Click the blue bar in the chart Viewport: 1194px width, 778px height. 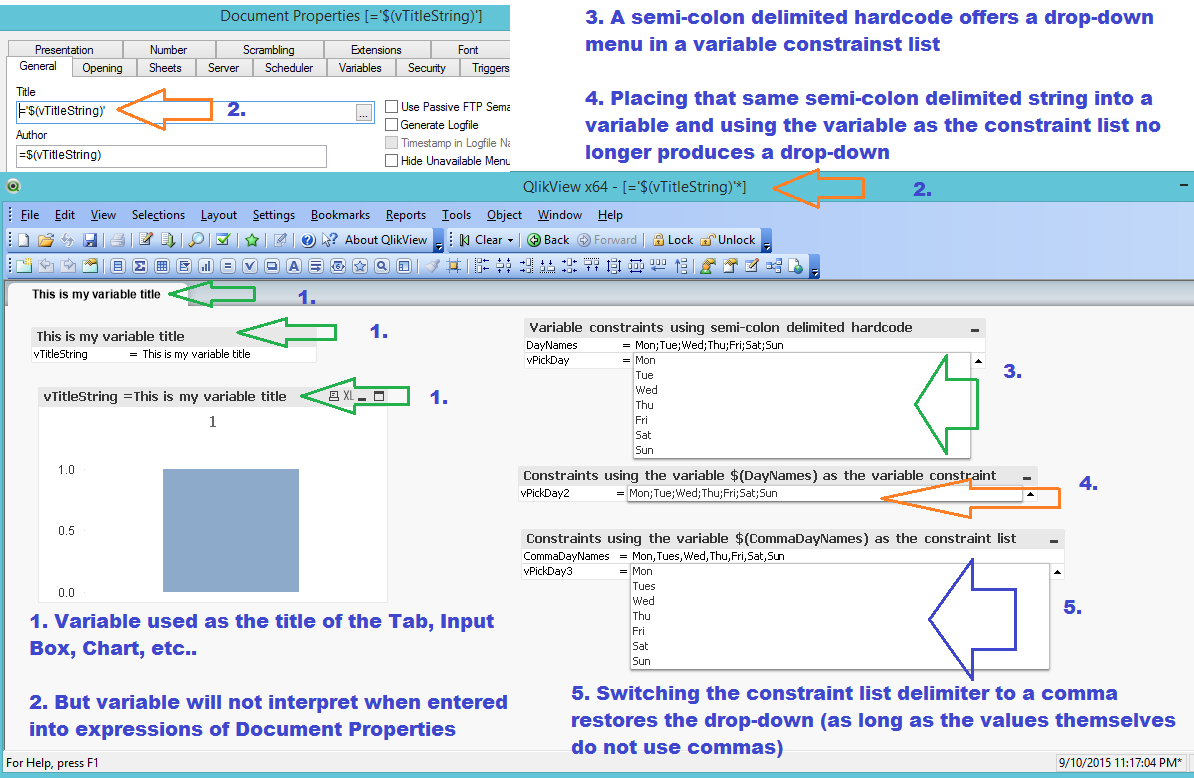coord(231,530)
